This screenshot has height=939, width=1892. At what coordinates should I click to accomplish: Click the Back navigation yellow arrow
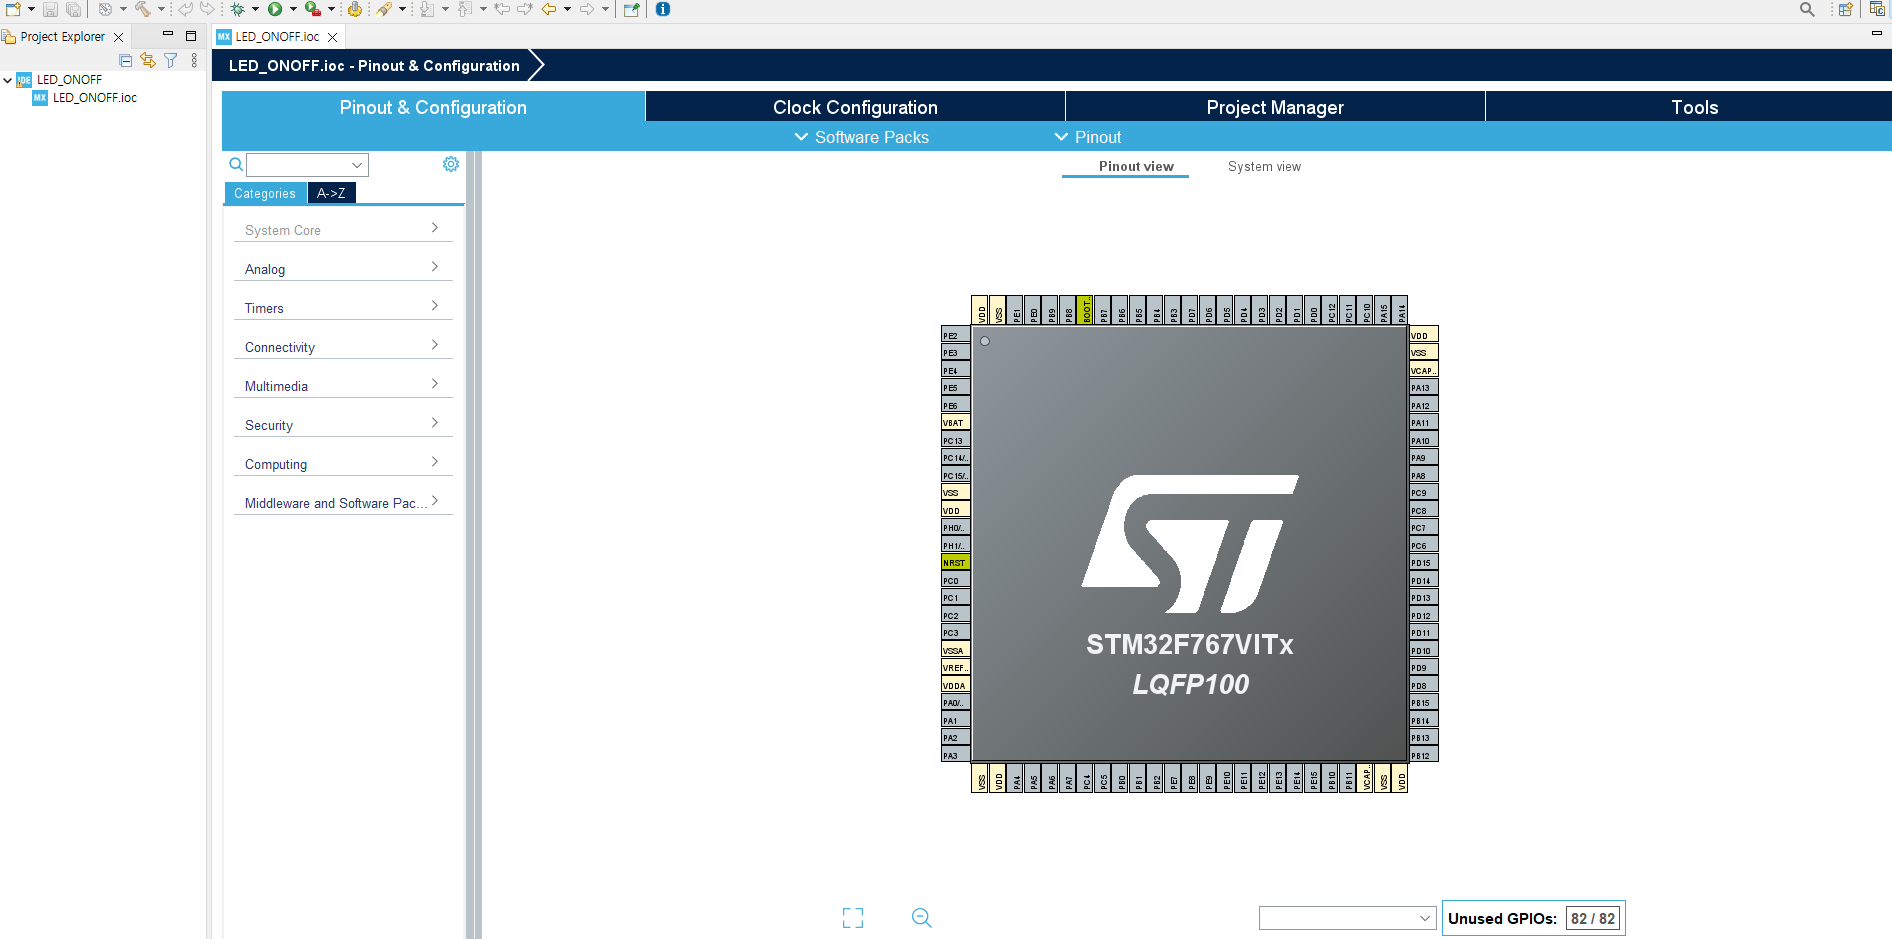tap(549, 9)
